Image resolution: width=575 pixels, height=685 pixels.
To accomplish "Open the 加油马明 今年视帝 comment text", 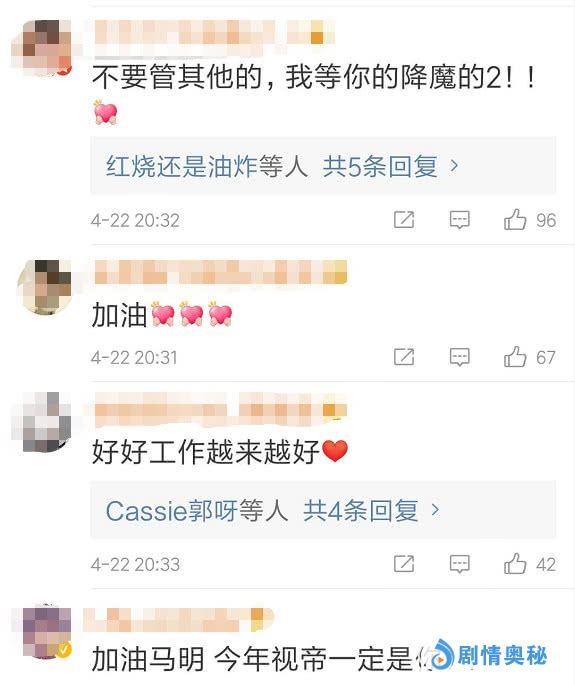I will click(x=258, y=660).
